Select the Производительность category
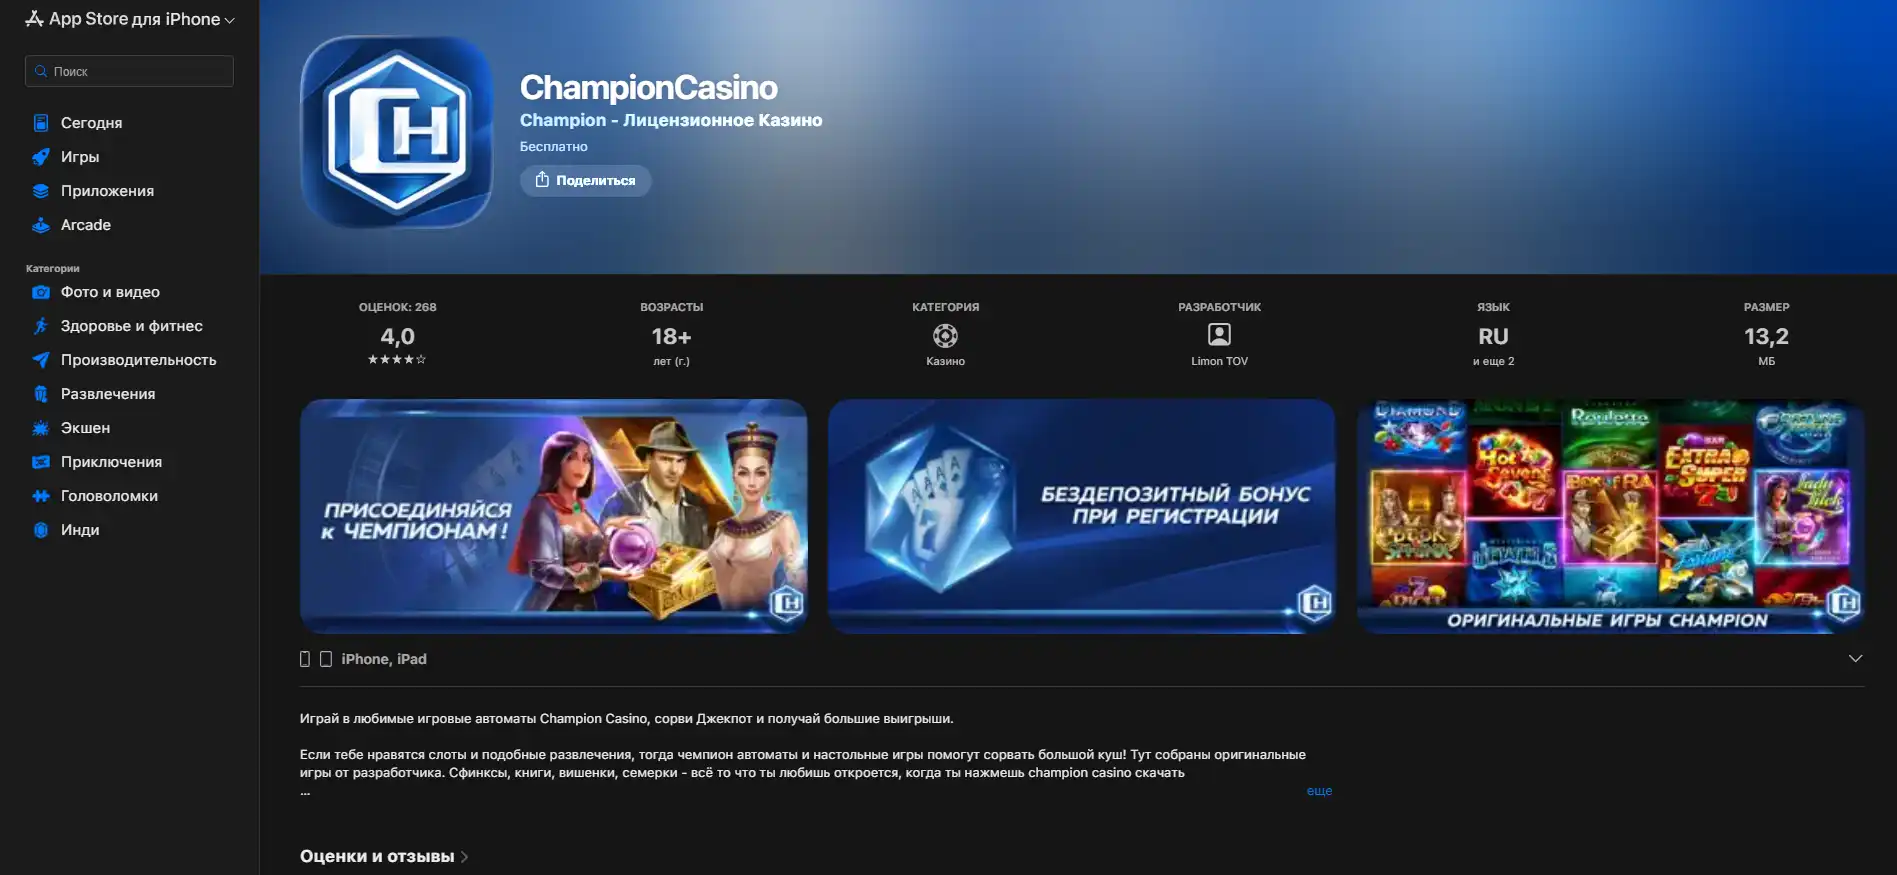This screenshot has height=875, width=1897. click(138, 360)
